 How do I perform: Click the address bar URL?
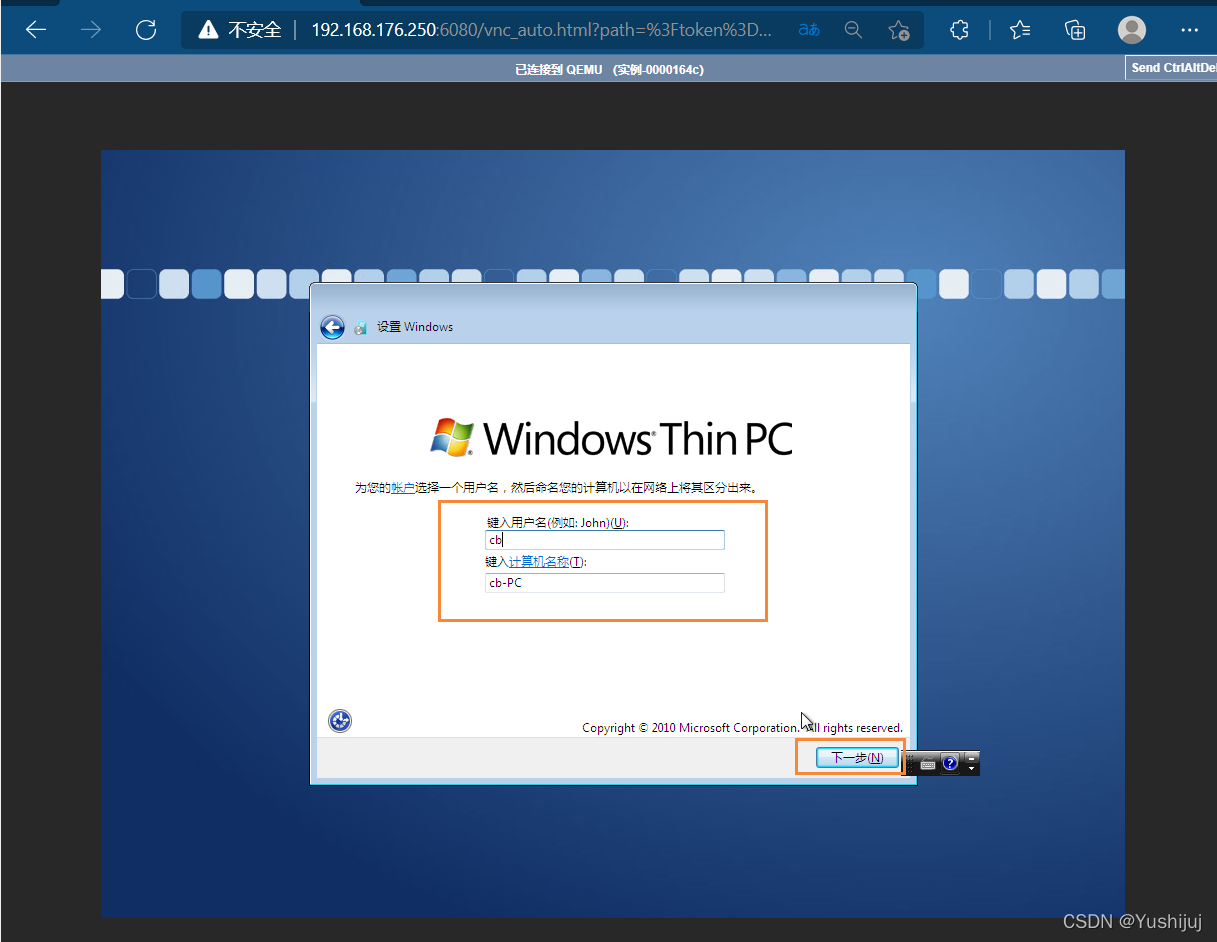pyautogui.click(x=541, y=30)
